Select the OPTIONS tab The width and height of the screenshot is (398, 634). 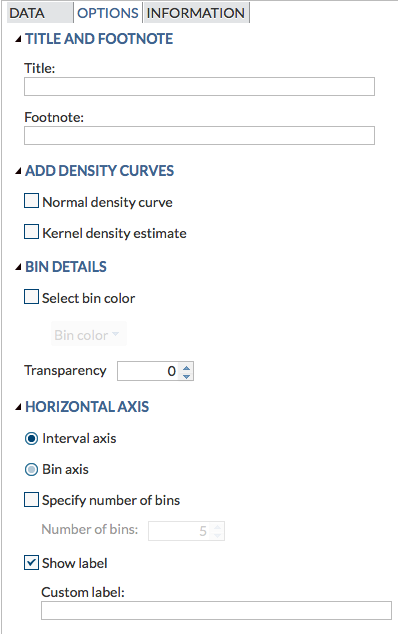[x=108, y=13]
